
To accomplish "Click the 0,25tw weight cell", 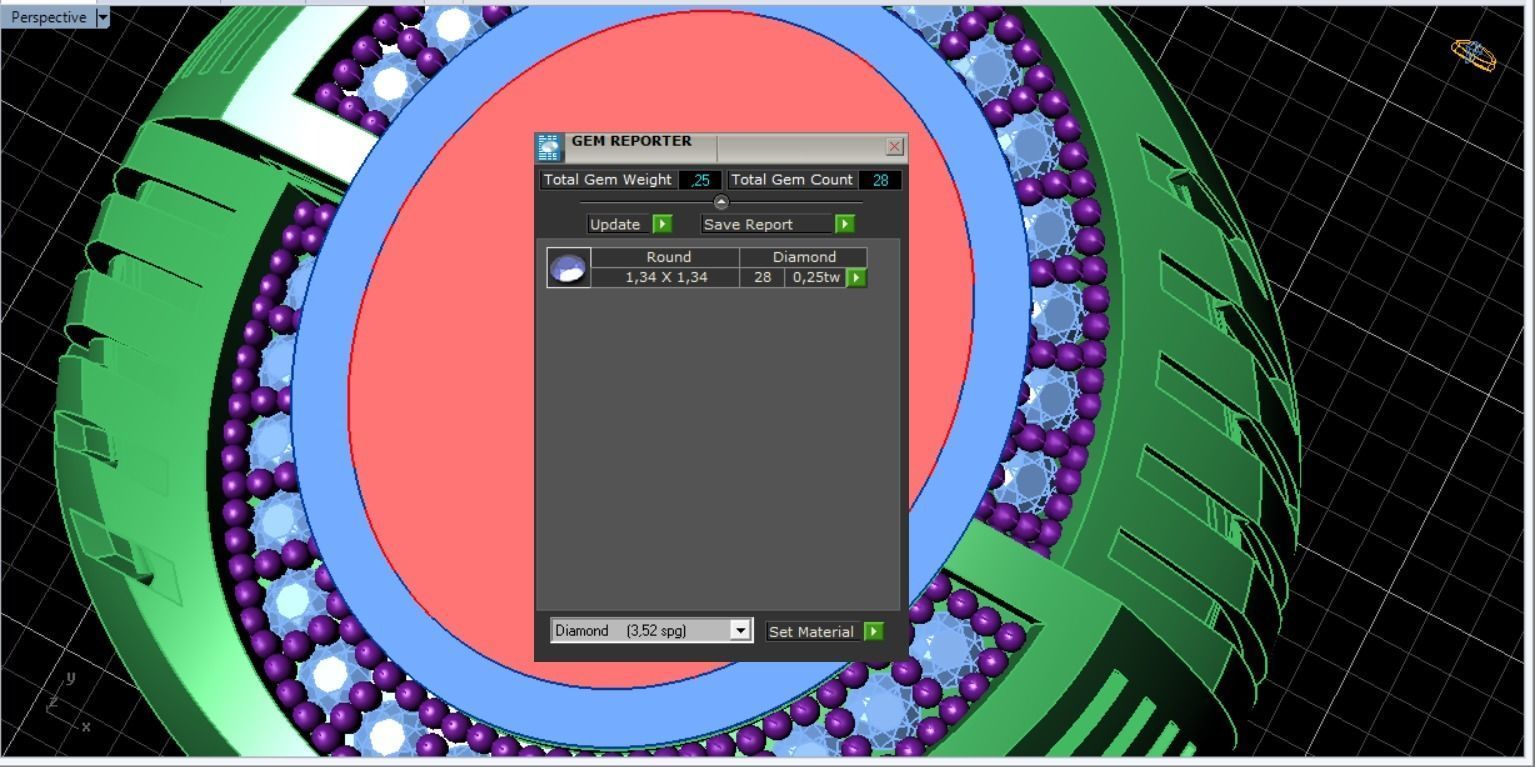I will [x=816, y=277].
